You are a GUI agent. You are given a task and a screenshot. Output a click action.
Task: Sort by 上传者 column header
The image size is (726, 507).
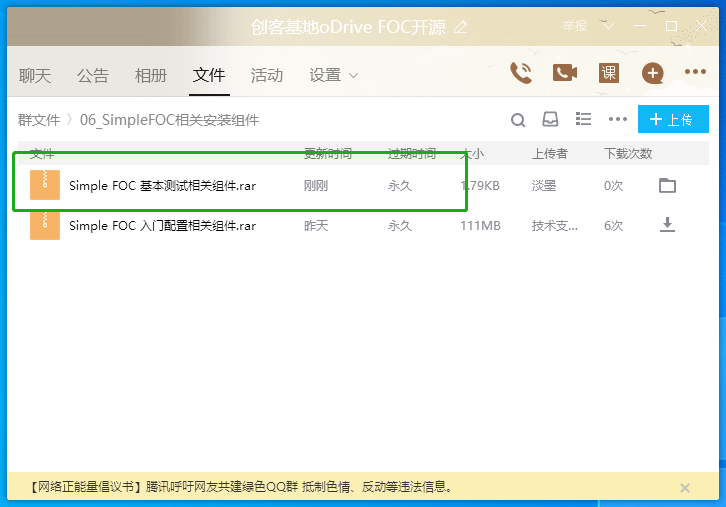click(550, 153)
